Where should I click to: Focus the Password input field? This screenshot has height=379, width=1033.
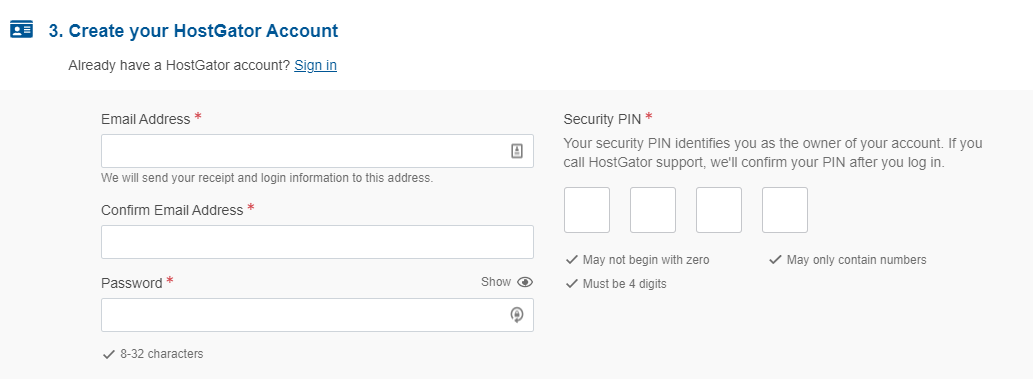pyautogui.click(x=317, y=315)
